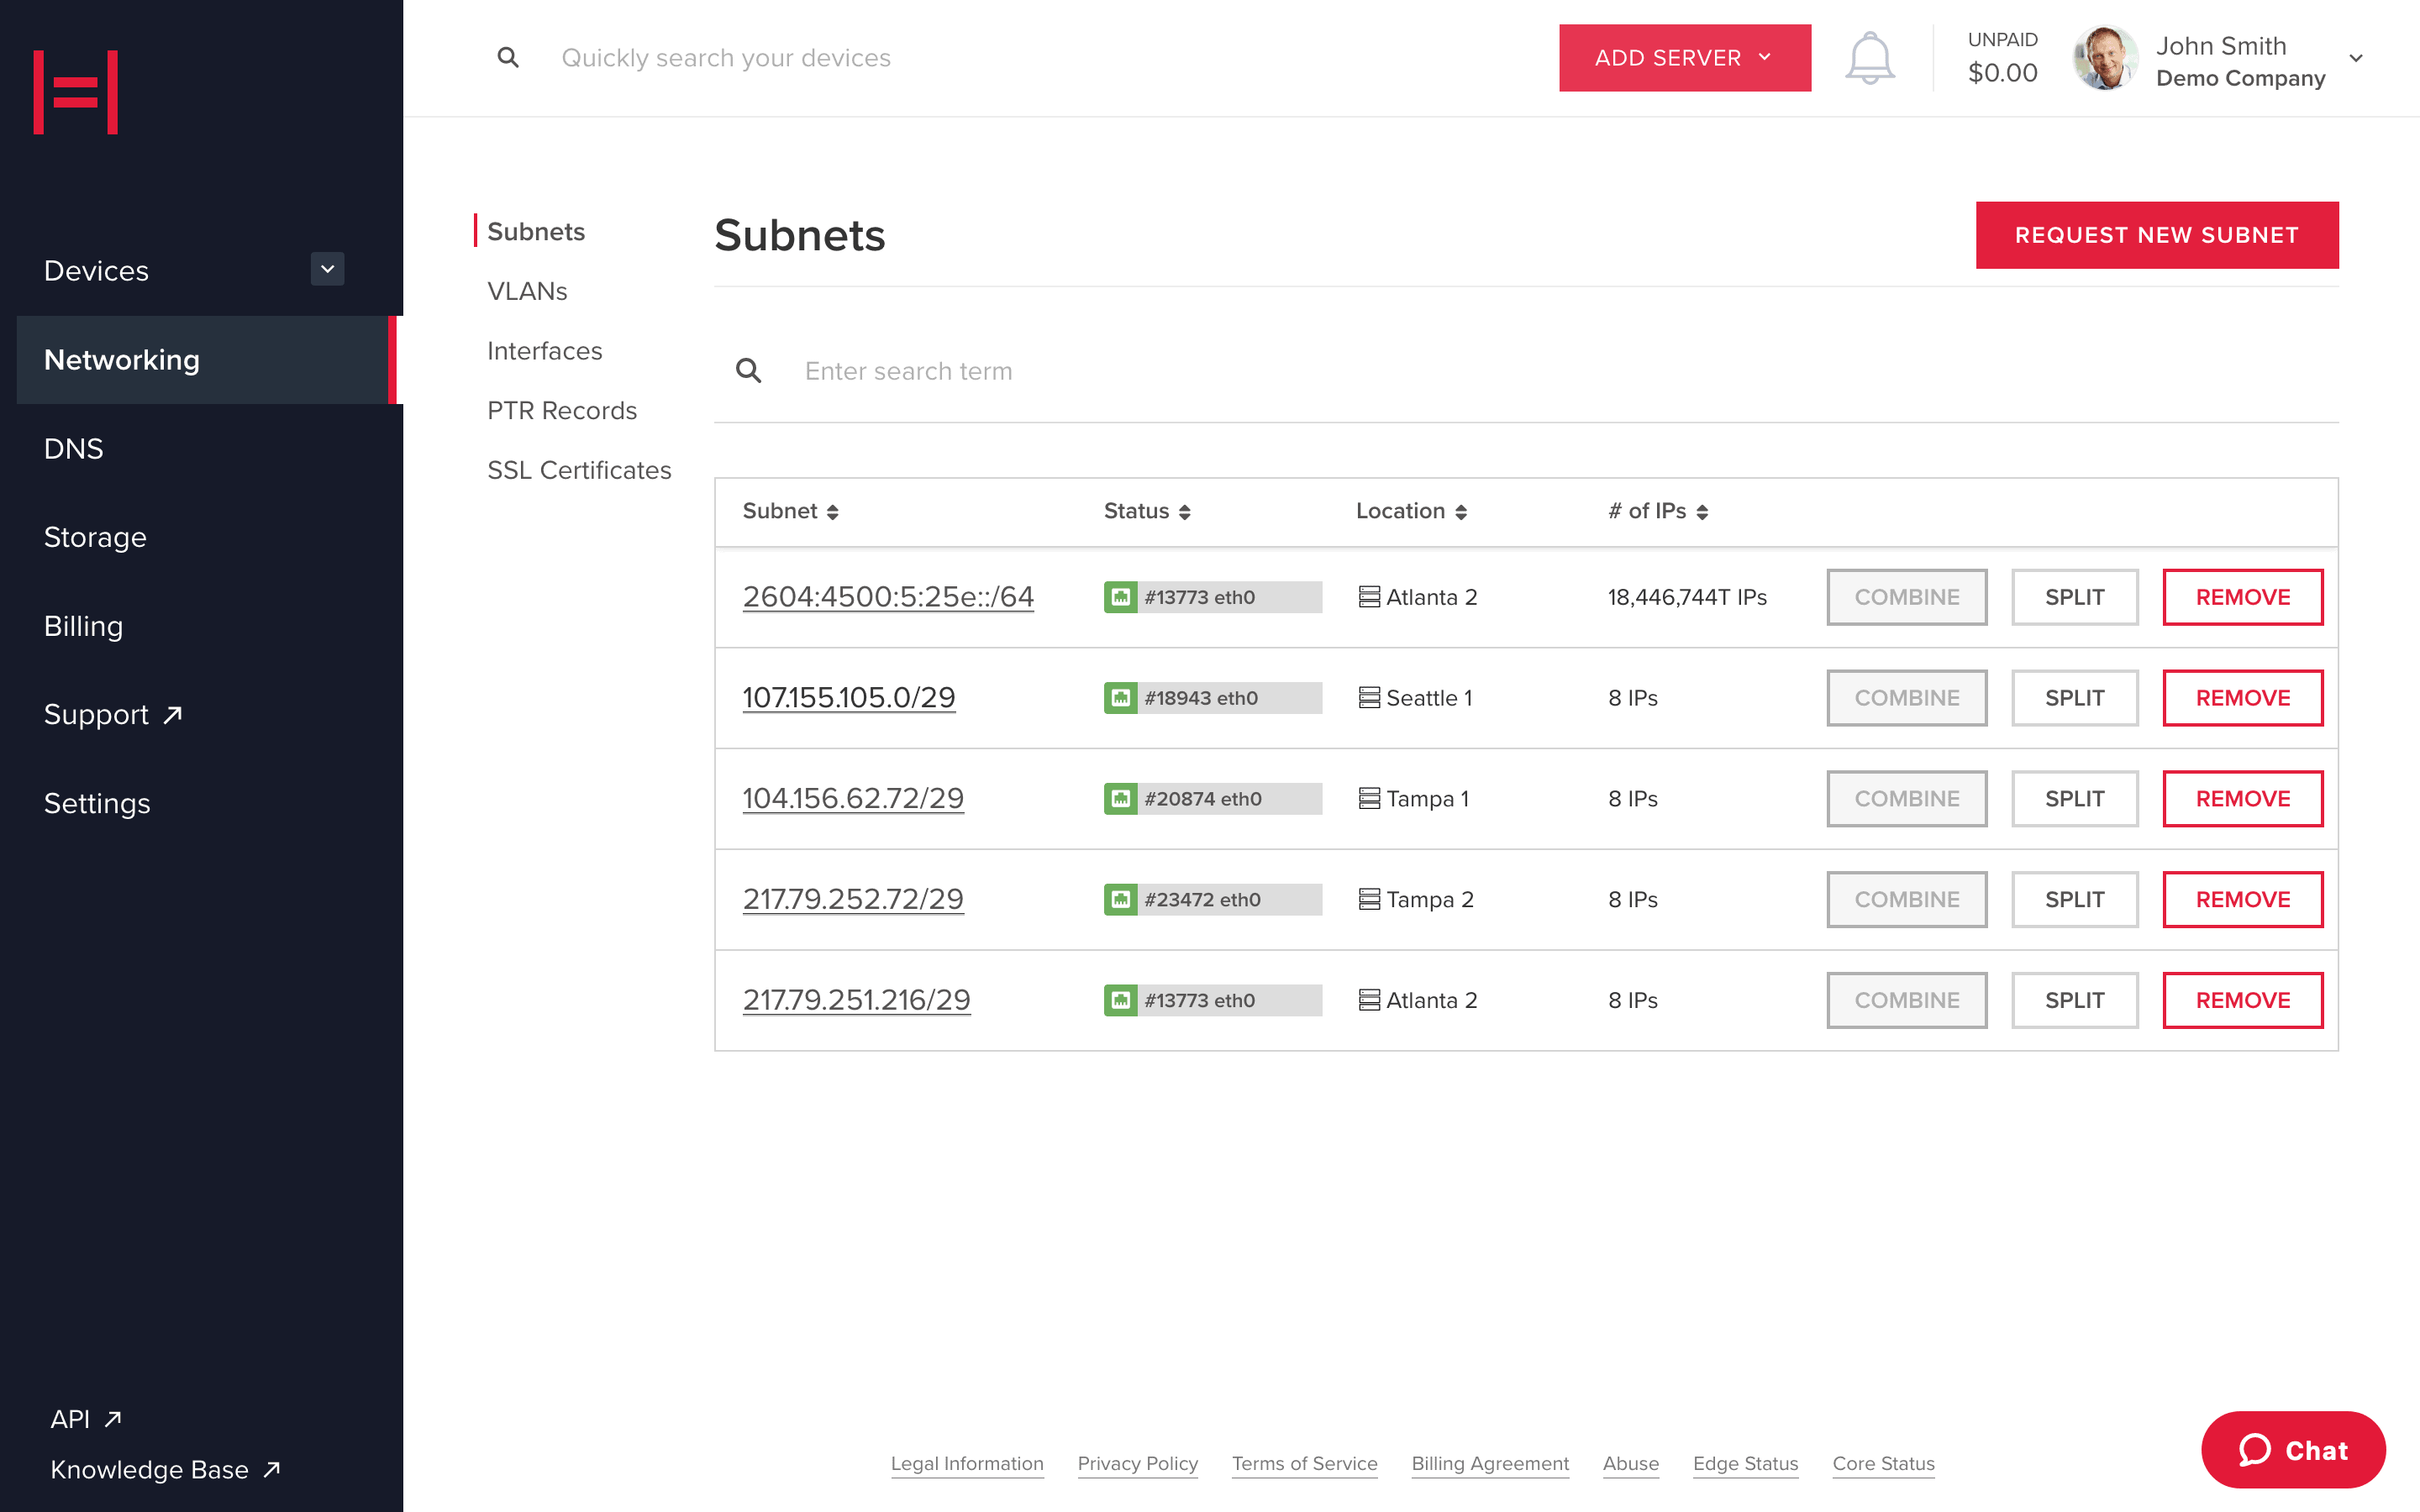This screenshot has height=1512, width=2420.
Task: Click the red company logo in sidebar
Action: pos(76,92)
